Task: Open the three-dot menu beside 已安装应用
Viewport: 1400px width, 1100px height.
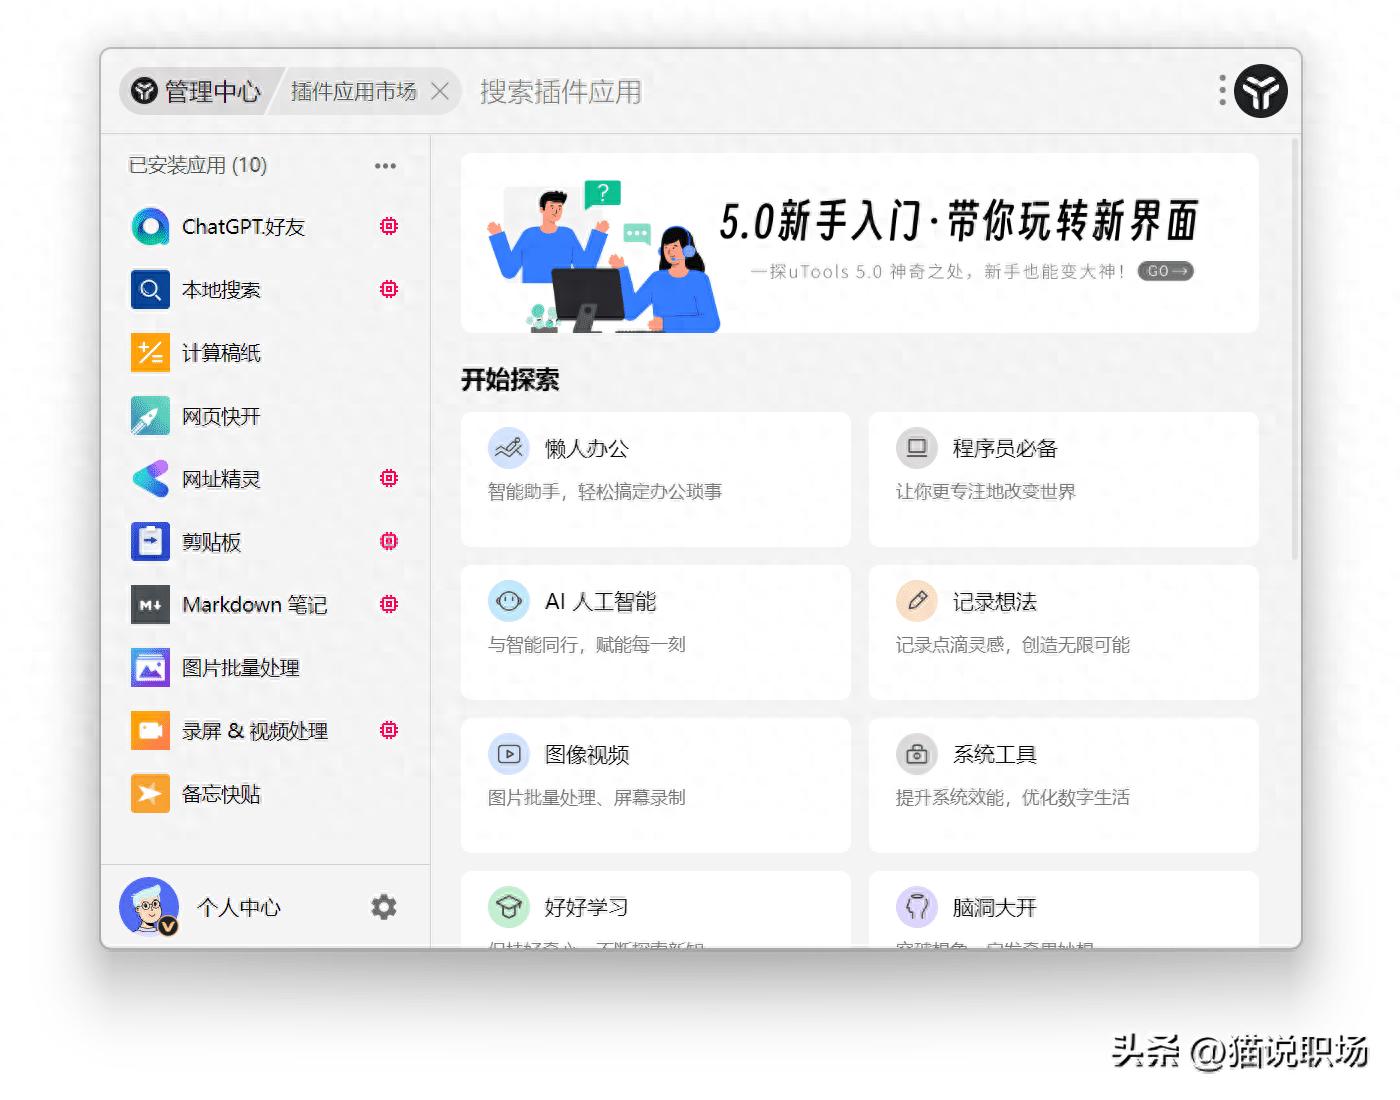Action: [x=385, y=165]
